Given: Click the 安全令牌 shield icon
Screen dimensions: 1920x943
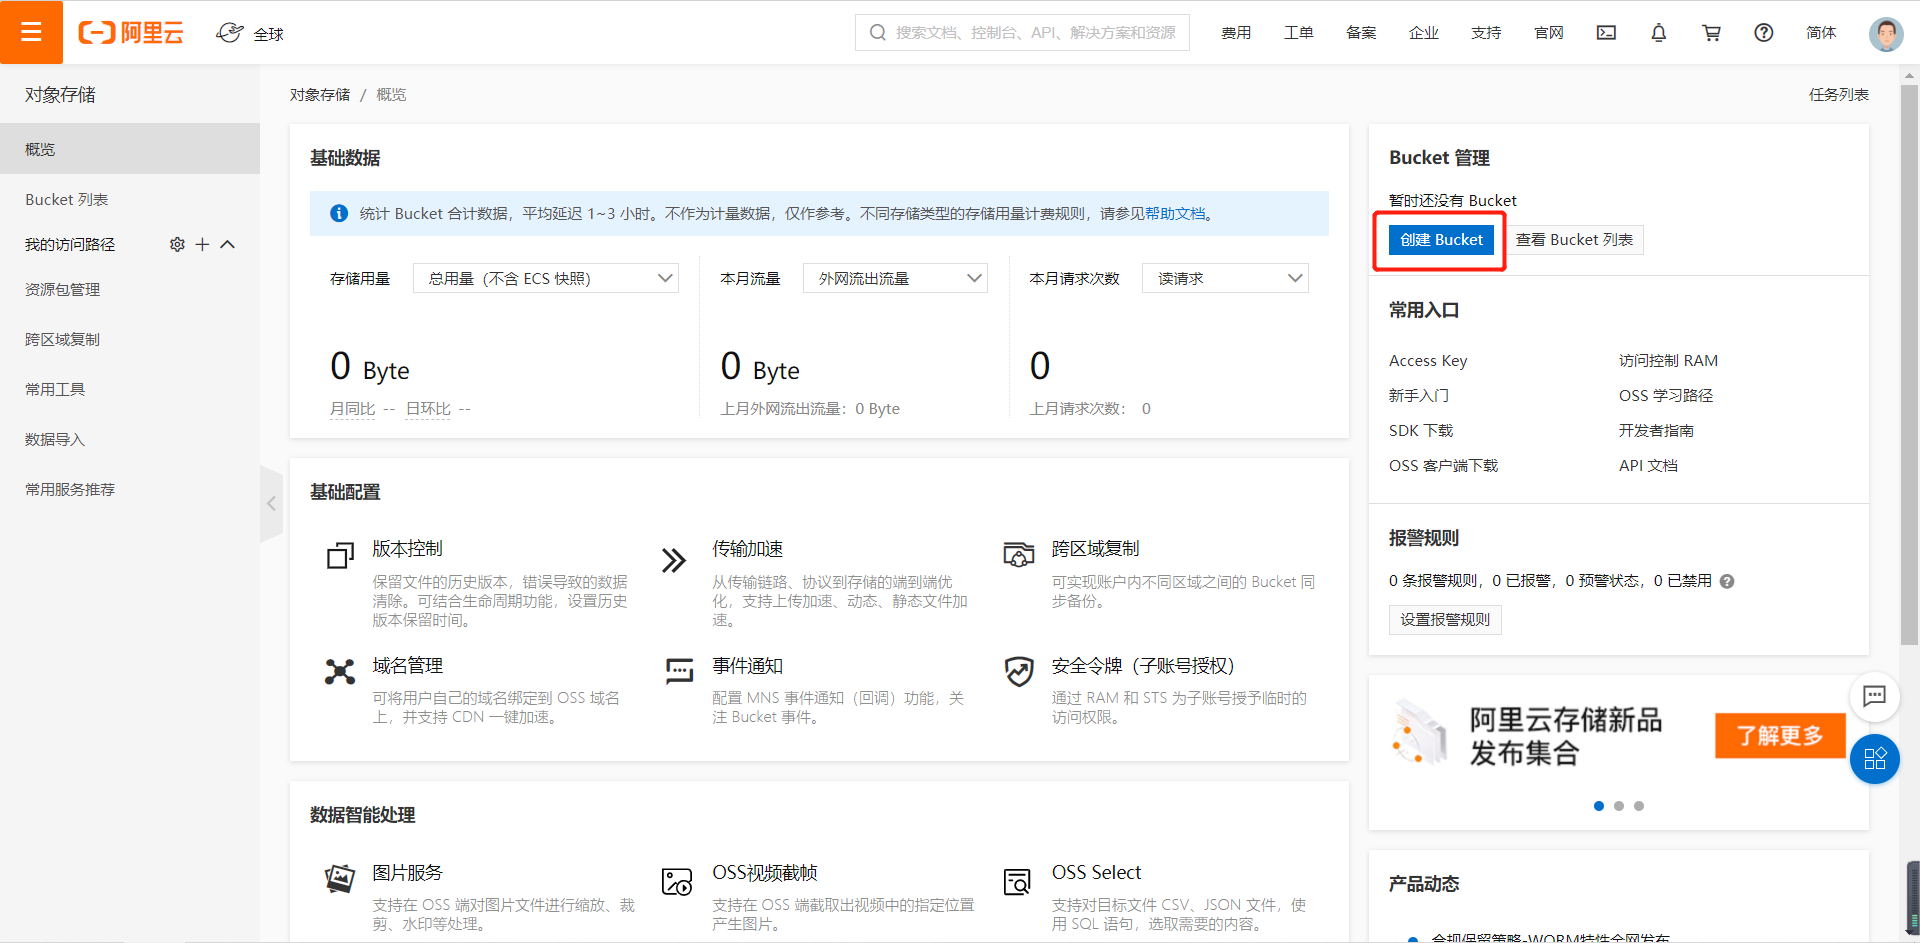Looking at the screenshot, I should coord(1019,671).
